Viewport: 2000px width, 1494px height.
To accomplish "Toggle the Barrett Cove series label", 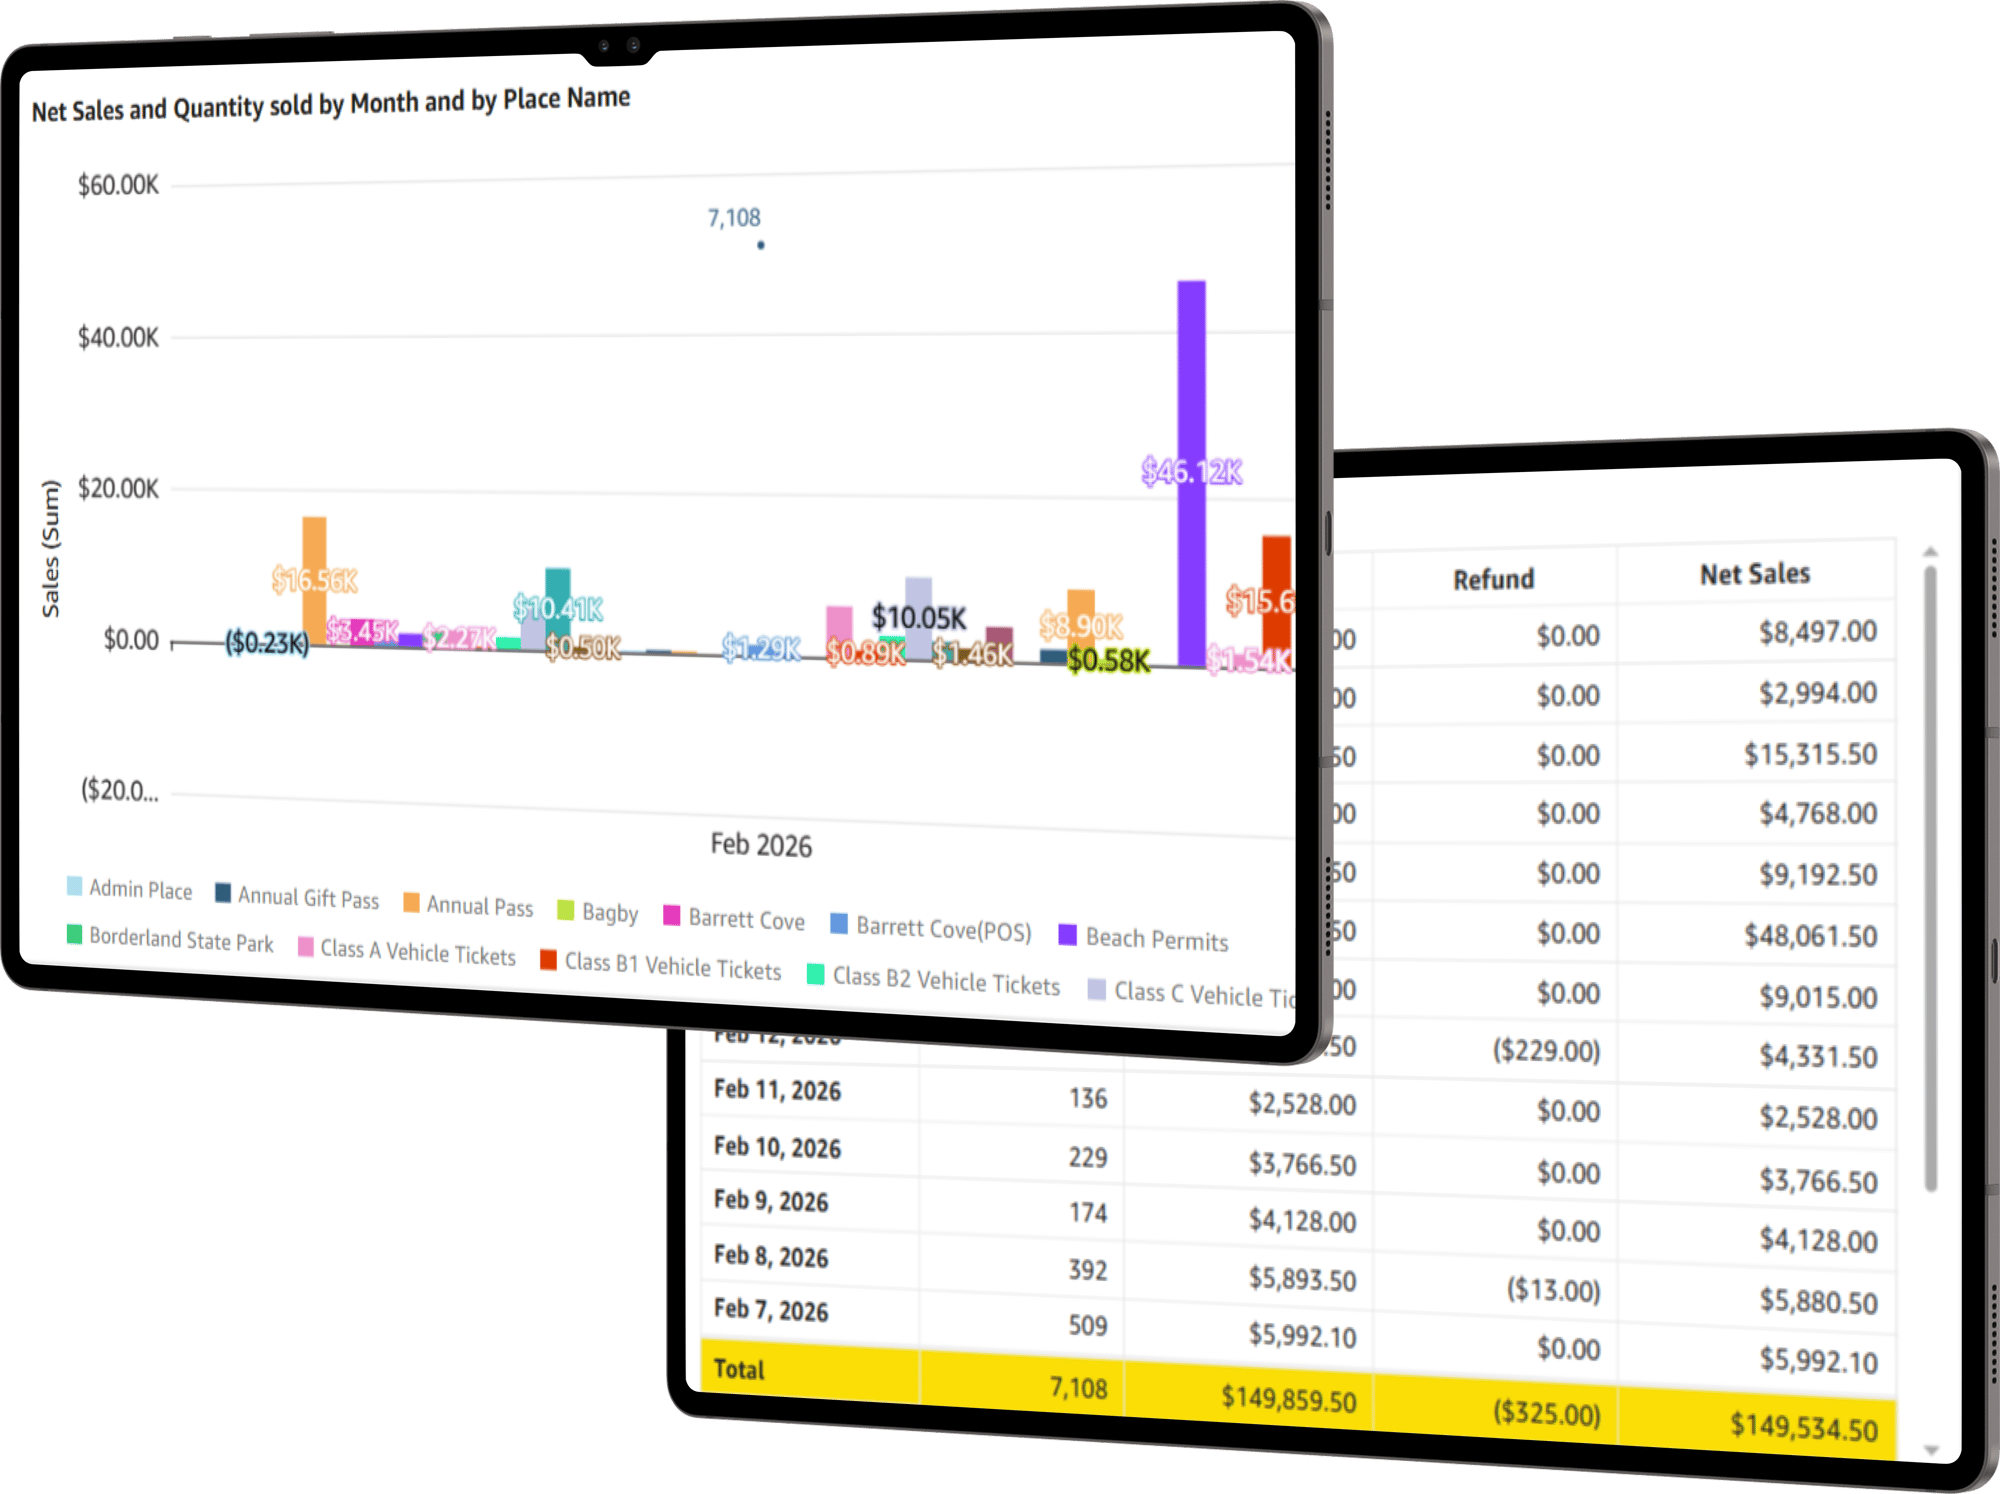I will pyautogui.click(x=746, y=920).
